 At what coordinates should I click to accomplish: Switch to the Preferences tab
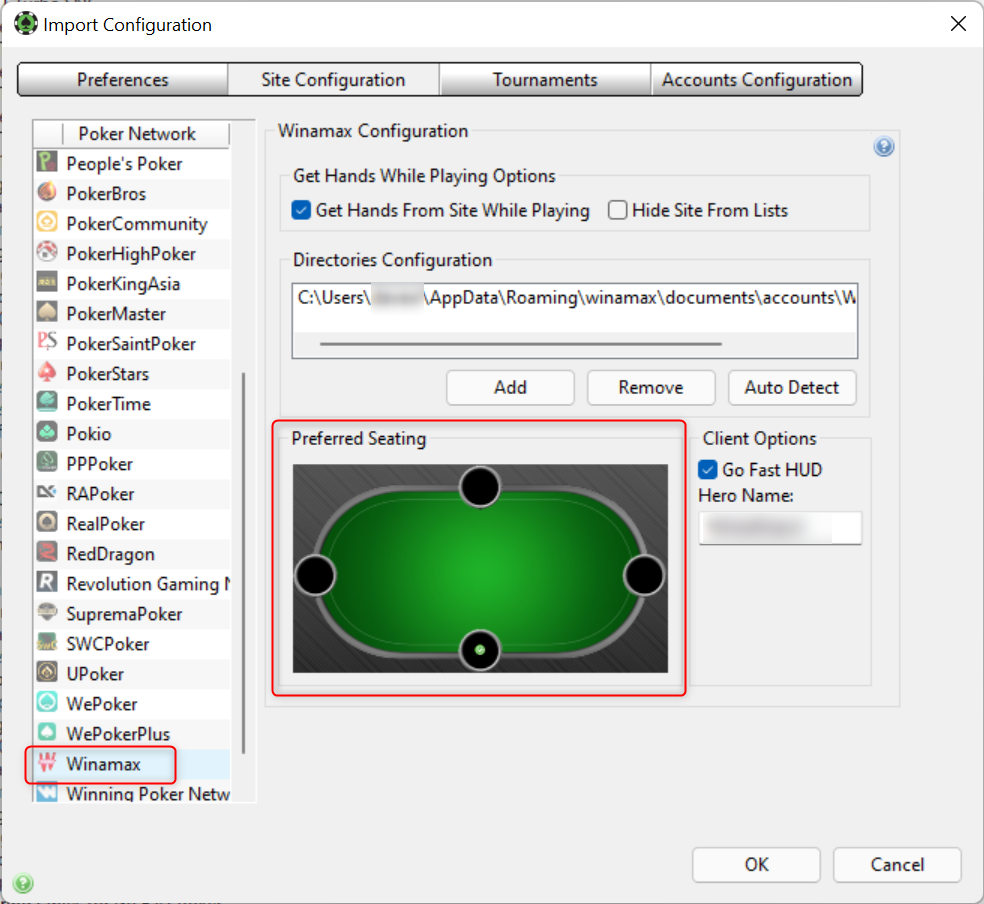(x=122, y=80)
